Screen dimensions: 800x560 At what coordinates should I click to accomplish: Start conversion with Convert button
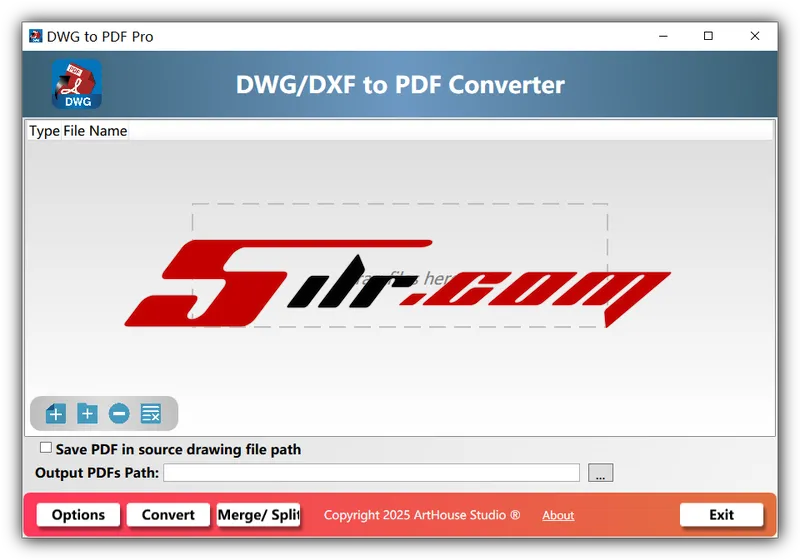click(x=168, y=515)
